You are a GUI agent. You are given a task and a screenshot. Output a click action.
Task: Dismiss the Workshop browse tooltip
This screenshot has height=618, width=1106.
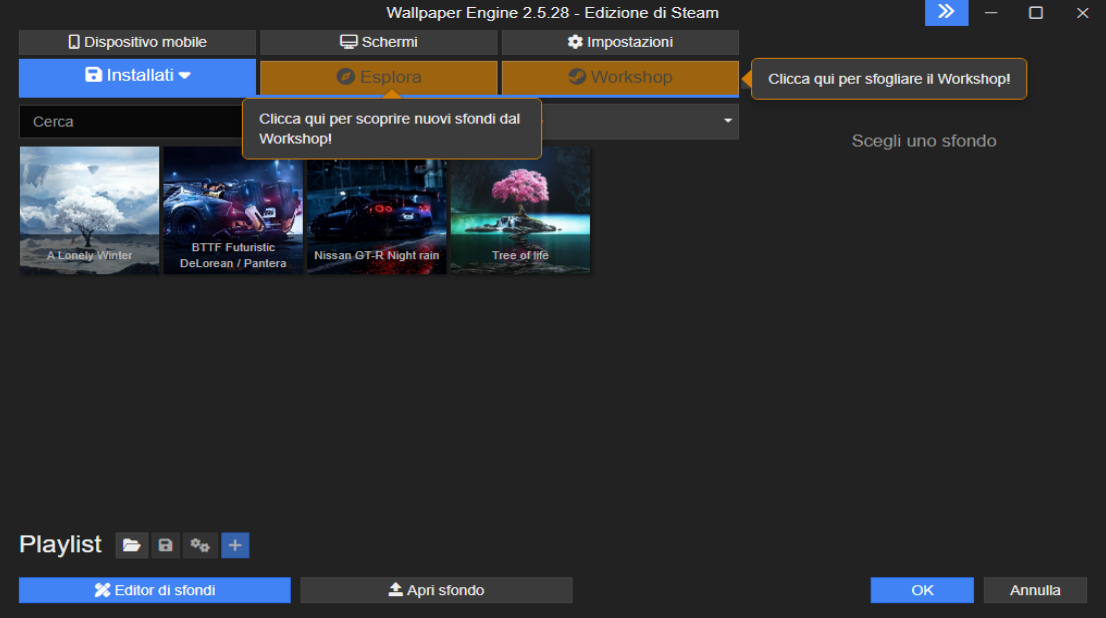pos(889,79)
